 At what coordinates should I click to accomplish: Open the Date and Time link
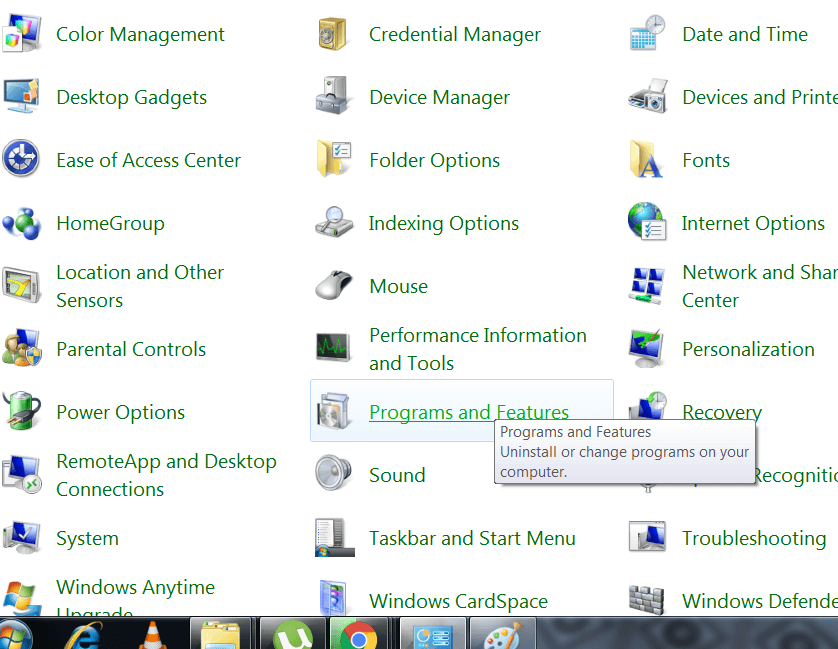pyautogui.click(x=744, y=35)
